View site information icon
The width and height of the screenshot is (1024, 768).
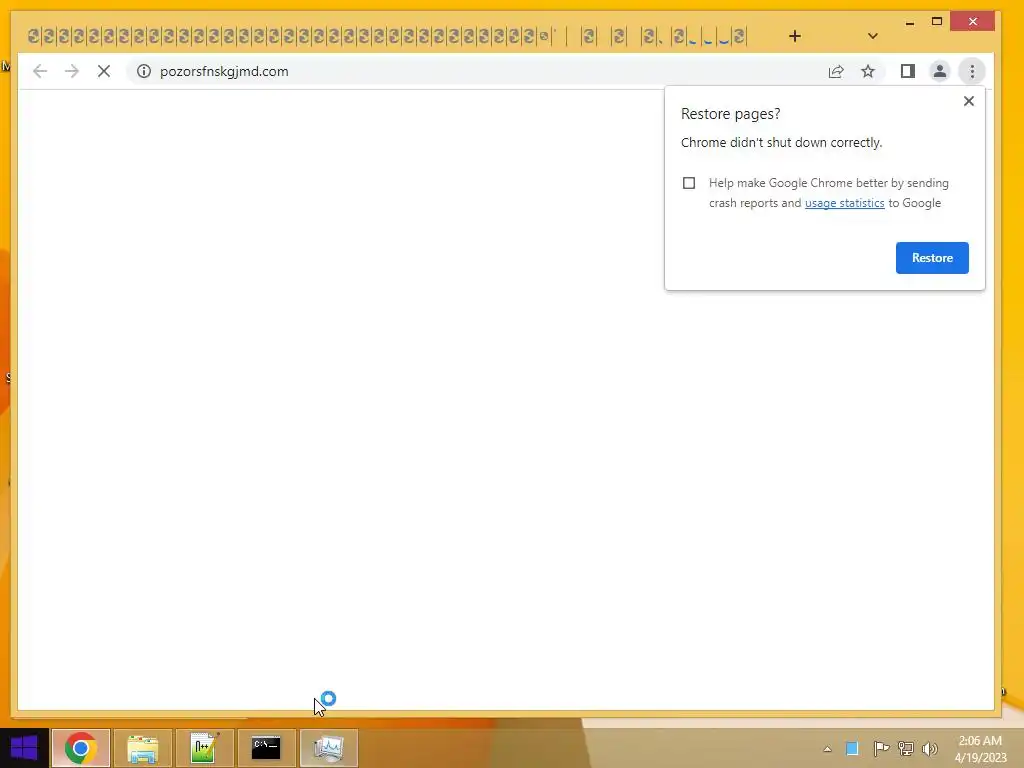pos(144,71)
